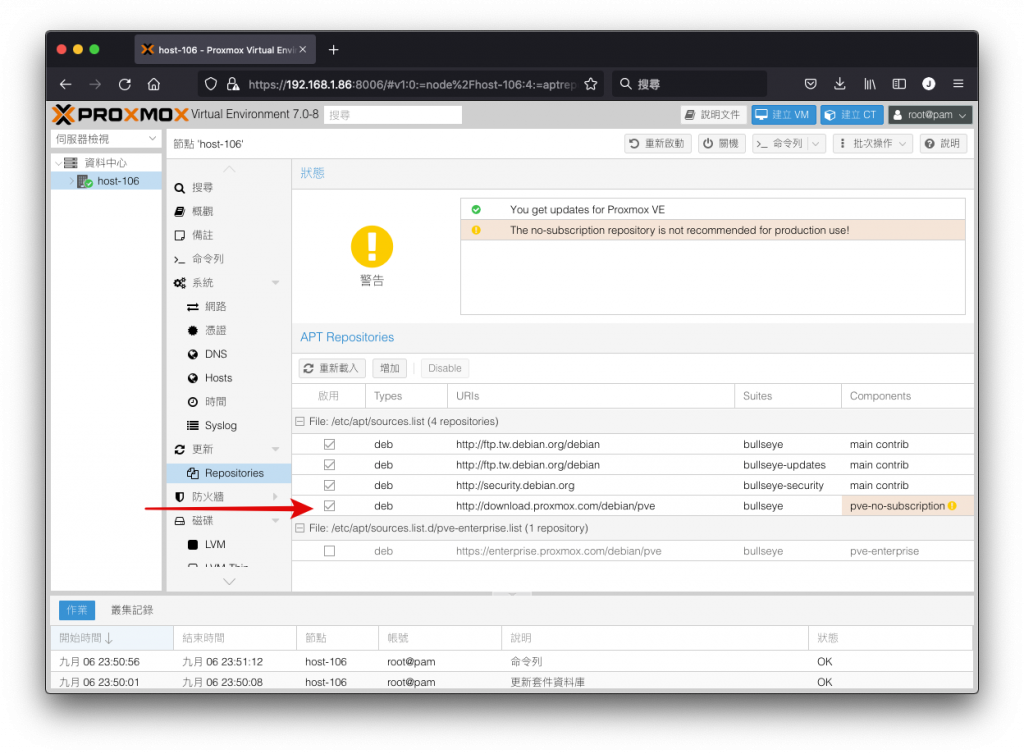The height and width of the screenshot is (754, 1024).
Task: Switch to the 作業 tasks tab
Action: point(77,610)
